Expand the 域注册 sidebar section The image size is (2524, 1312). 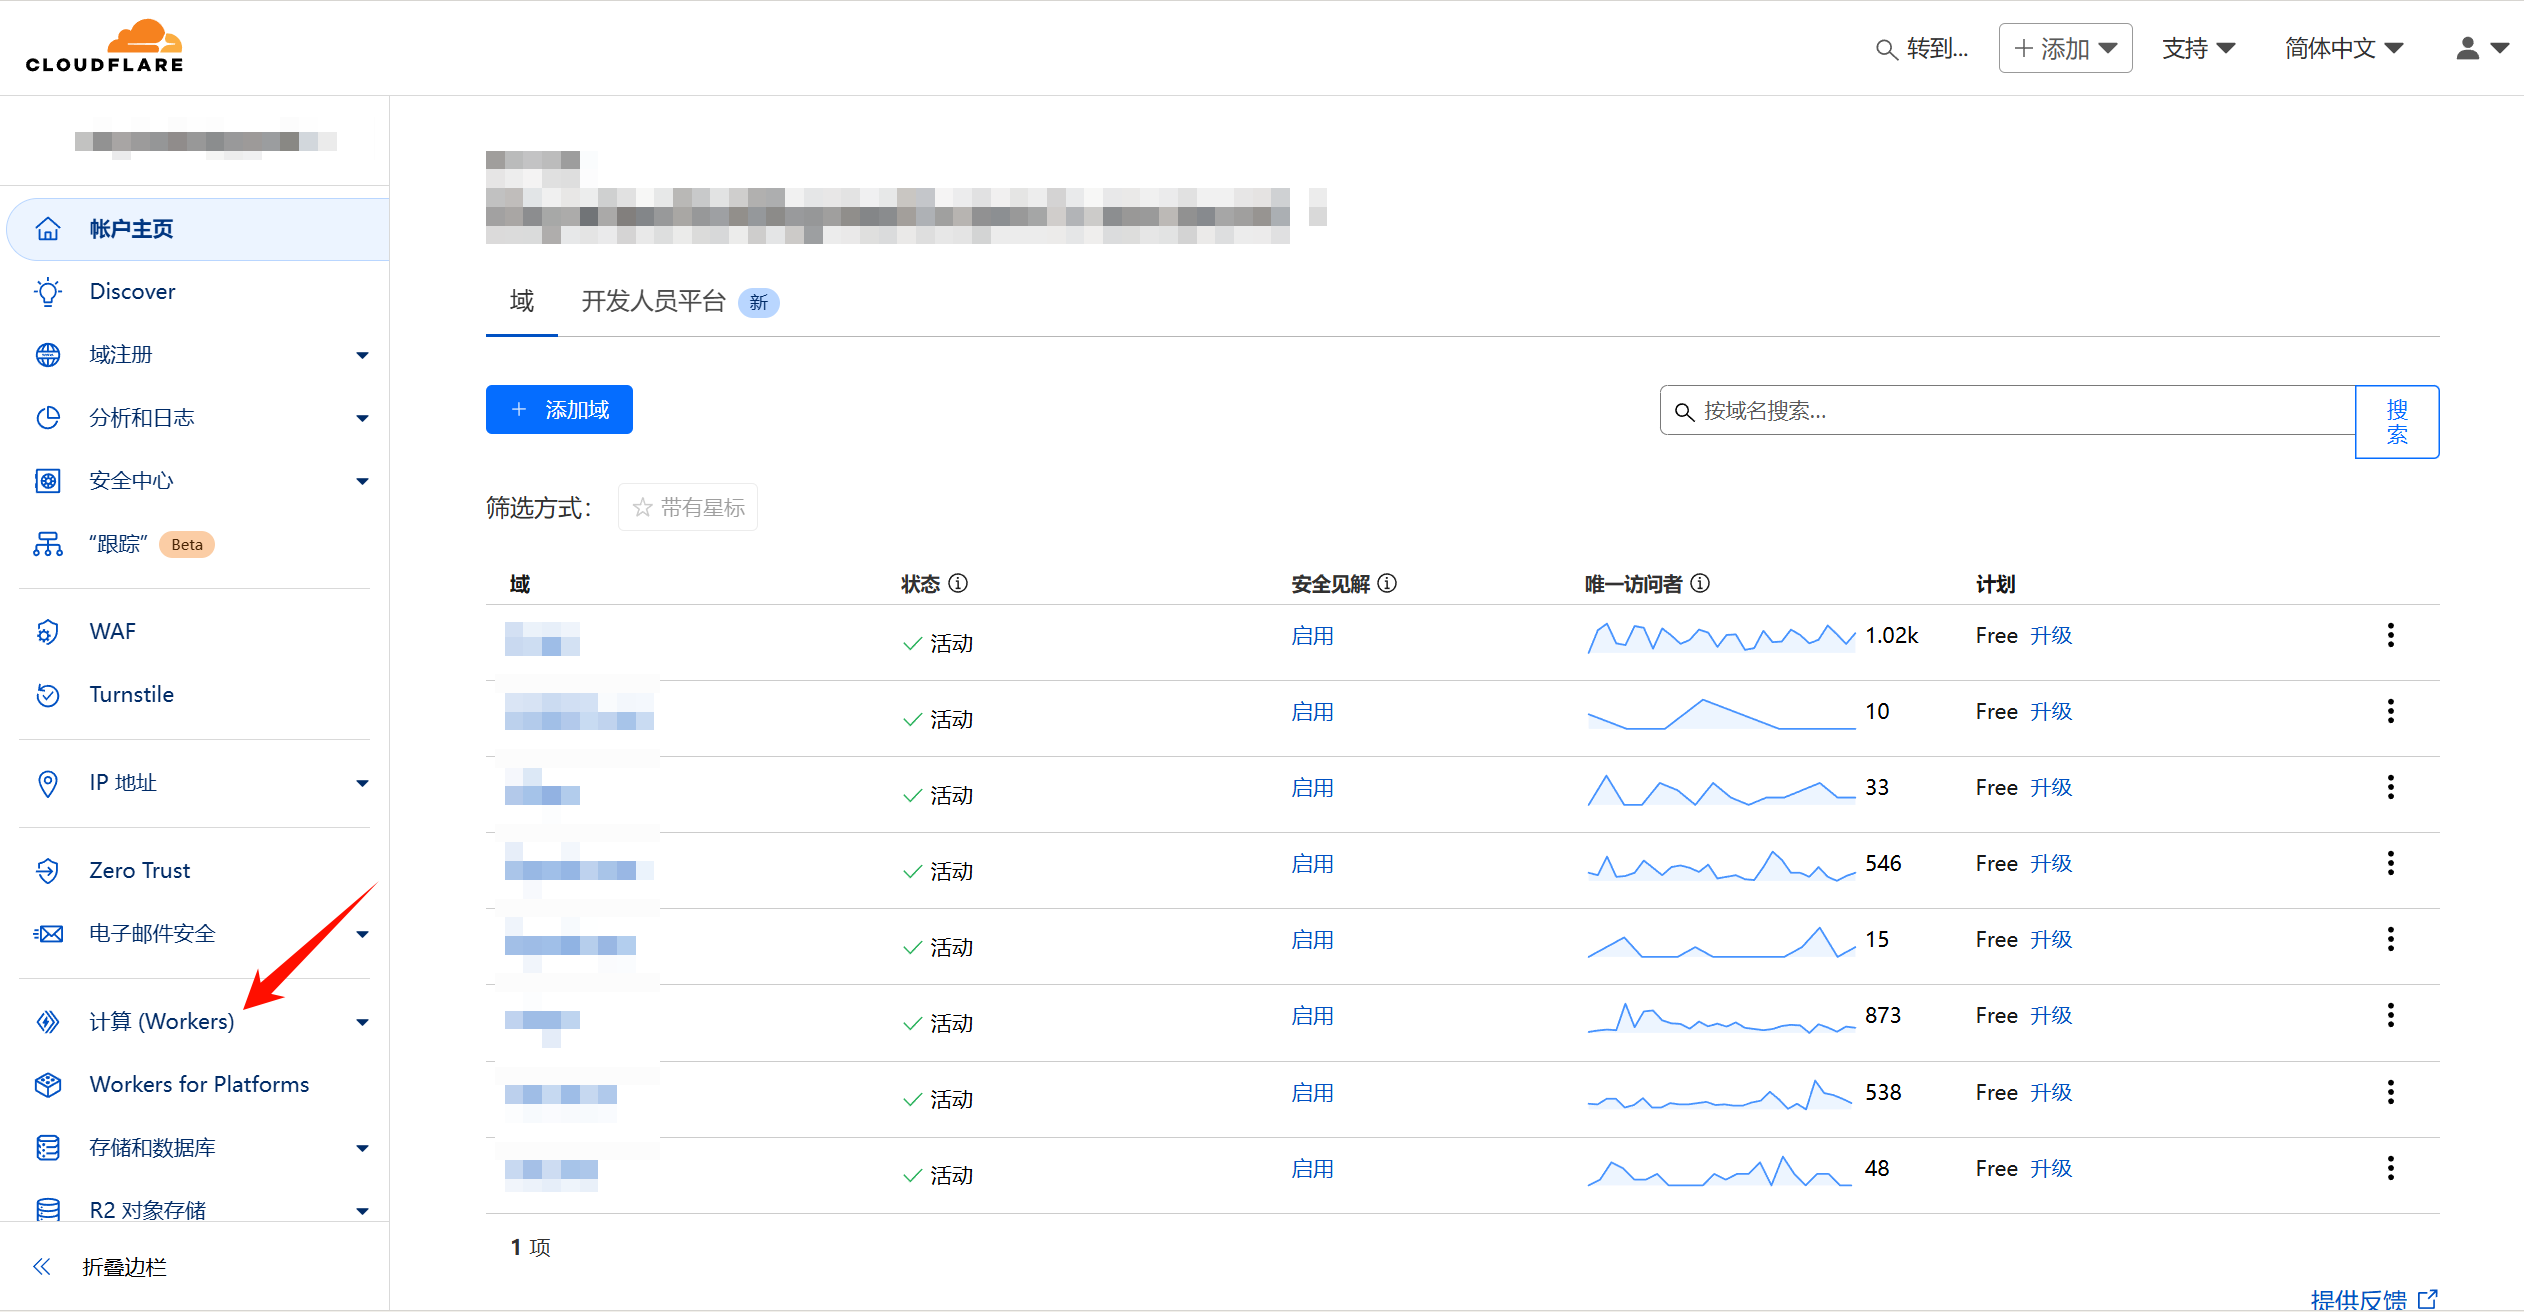pos(362,355)
